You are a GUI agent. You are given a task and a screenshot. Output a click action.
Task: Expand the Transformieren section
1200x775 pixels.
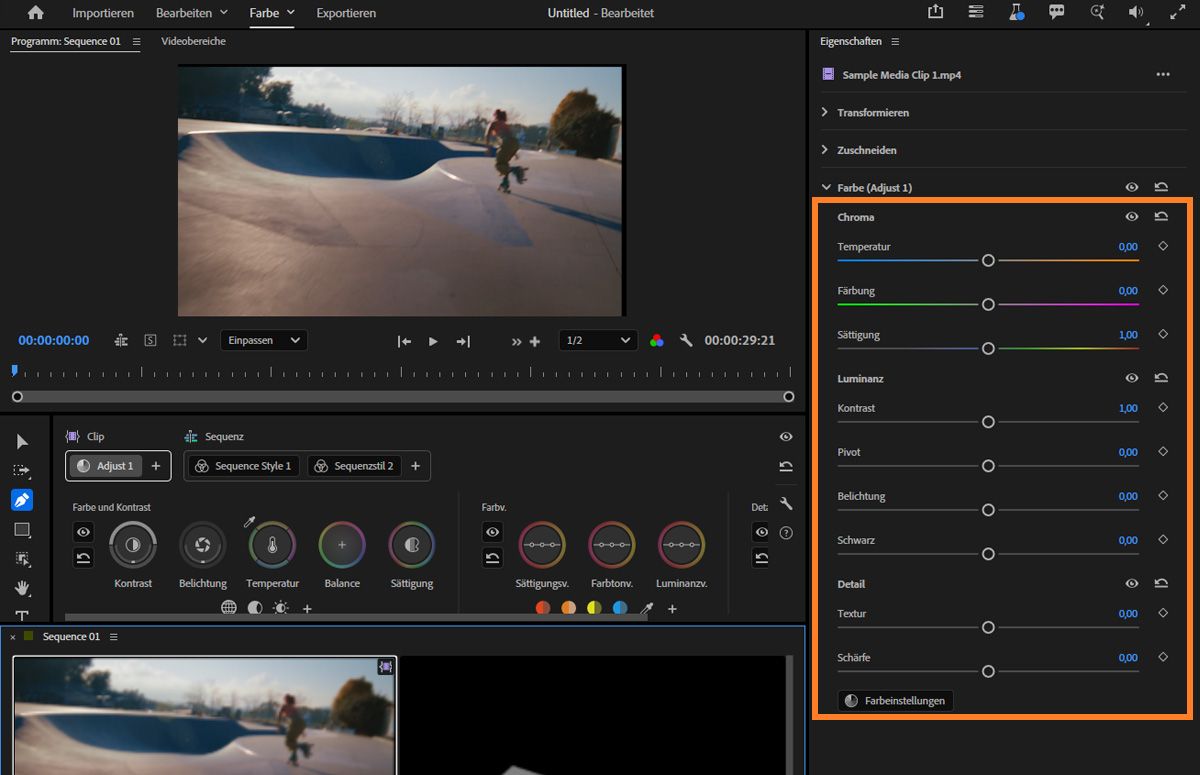coord(825,113)
